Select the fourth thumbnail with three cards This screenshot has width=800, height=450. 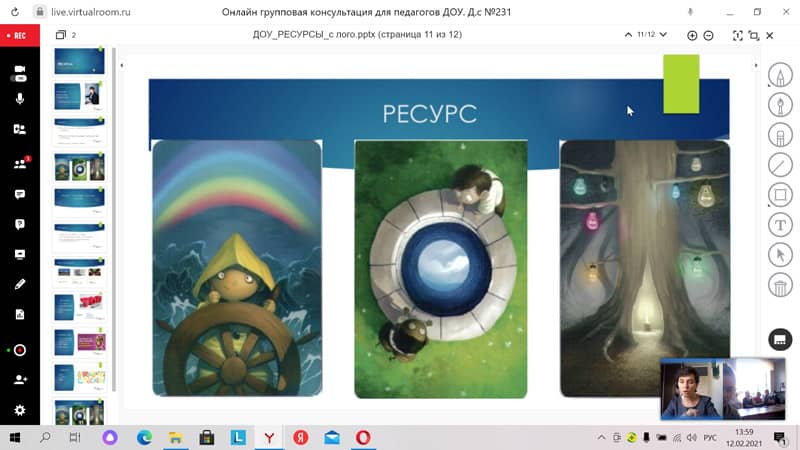[x=79, y=167]
